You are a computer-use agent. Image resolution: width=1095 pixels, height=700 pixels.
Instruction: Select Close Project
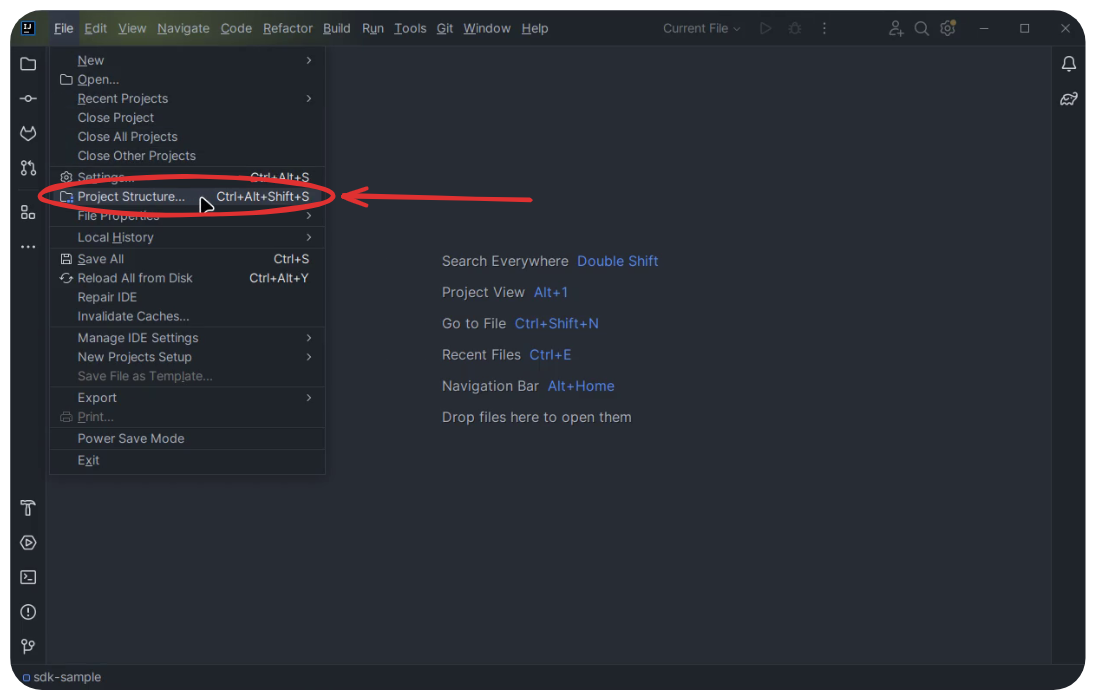[187, 118]
